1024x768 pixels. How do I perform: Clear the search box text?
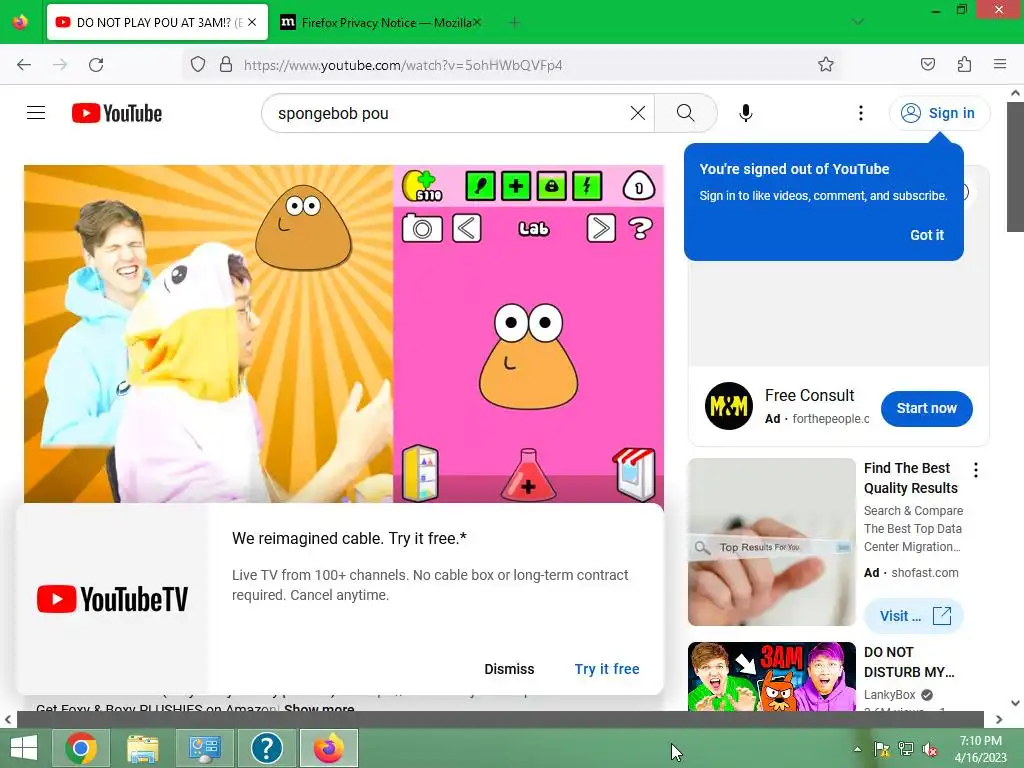637,113
